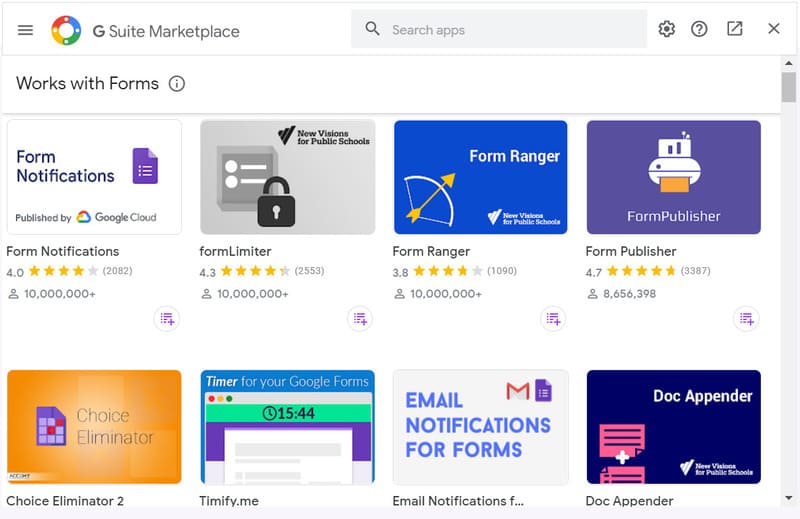The width and height of the screenshot is (800, 519).
Task: Show info about Works with Forms
Action: click(x=177, y=84)
